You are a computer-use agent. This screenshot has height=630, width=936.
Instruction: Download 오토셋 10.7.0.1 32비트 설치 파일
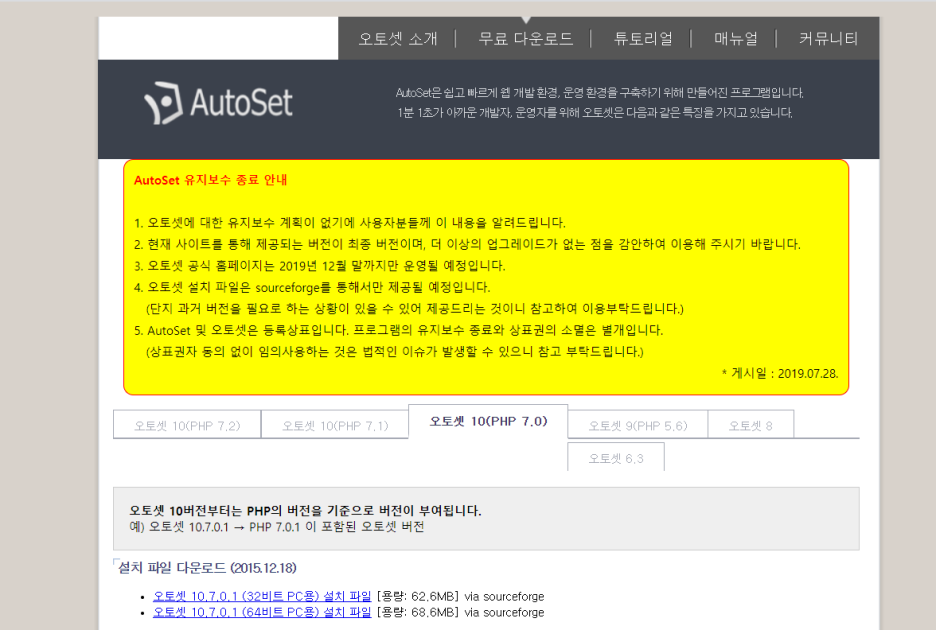pyautogui.click(x=262, y=596)
